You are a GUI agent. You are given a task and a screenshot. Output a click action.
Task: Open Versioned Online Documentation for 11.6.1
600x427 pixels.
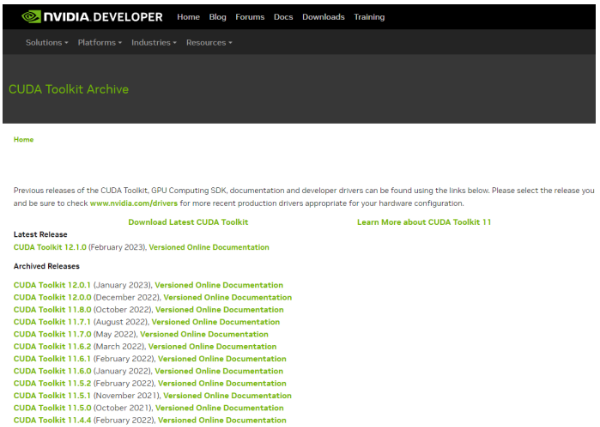click(222, 359)
